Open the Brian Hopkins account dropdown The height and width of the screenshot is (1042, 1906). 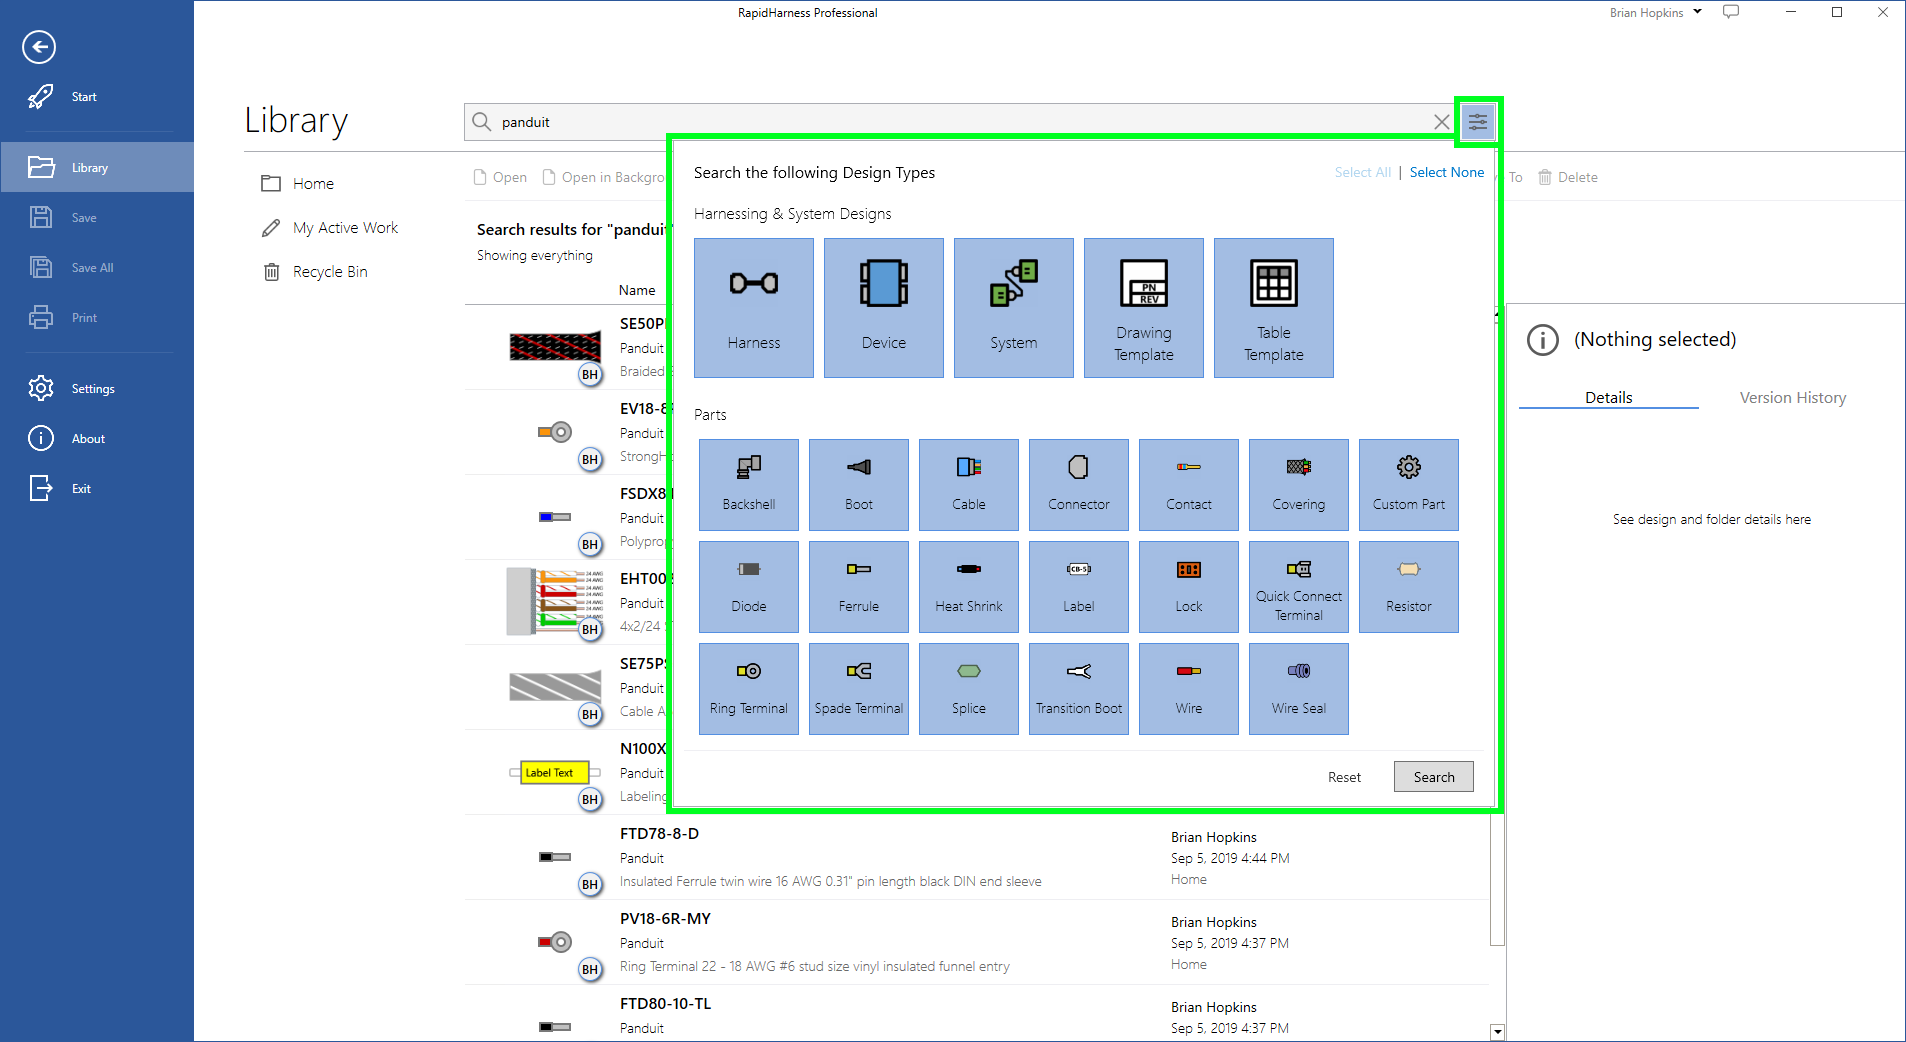click(1655, 13)
